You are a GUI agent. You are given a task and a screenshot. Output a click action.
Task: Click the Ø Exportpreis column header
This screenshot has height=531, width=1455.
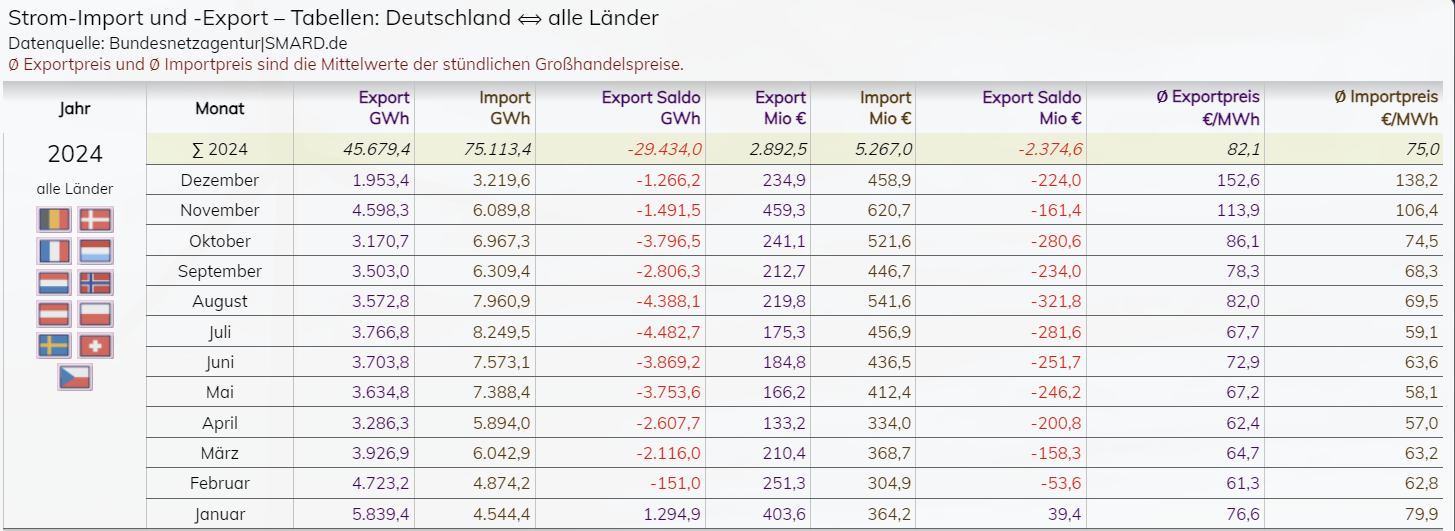pos(1207,107)
